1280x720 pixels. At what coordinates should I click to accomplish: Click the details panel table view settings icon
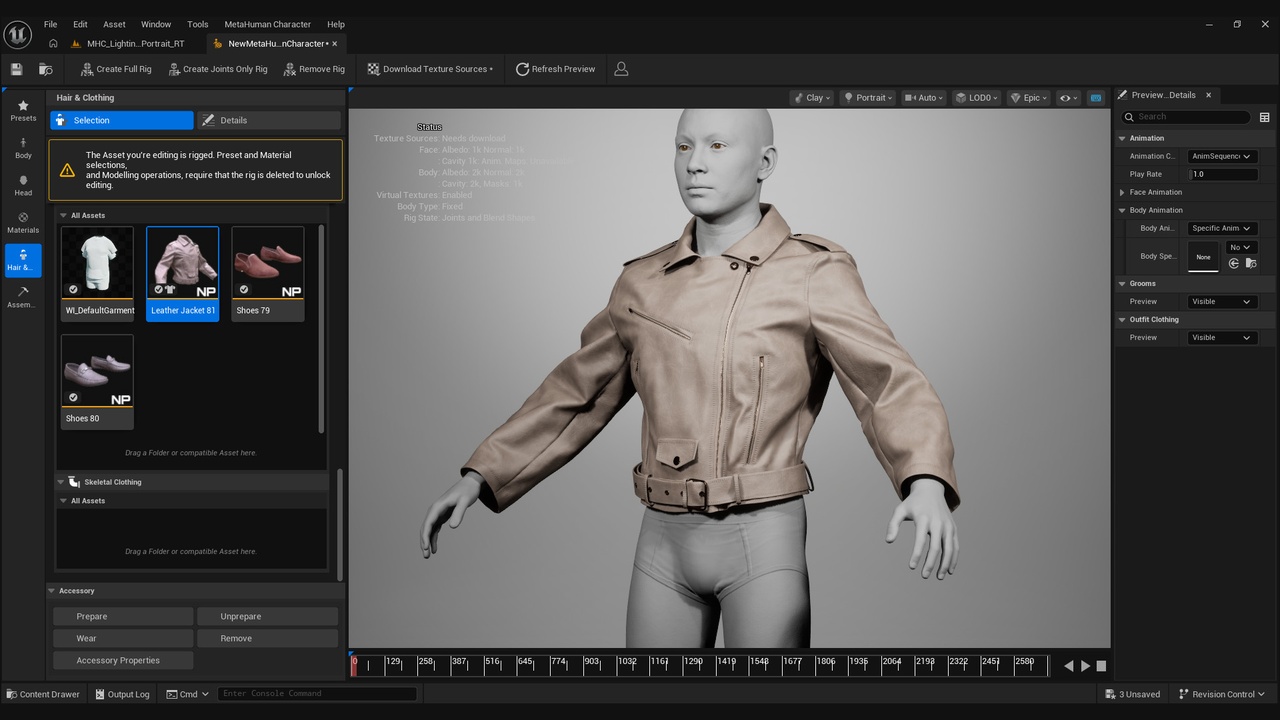tap(1265, 117)
